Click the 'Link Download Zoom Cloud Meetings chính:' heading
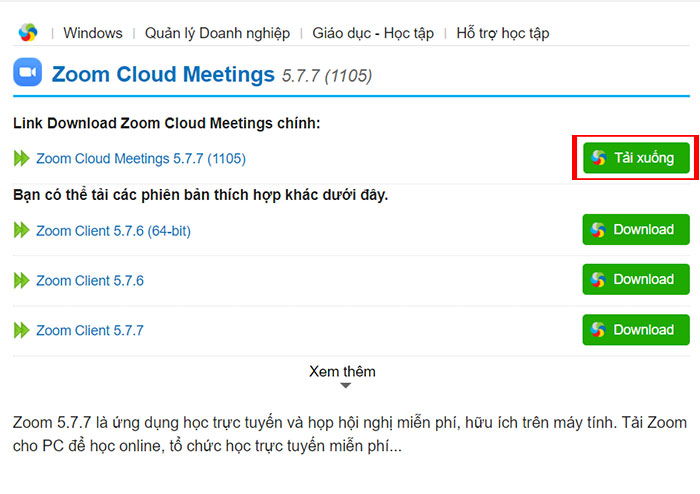This screenshot has width=700, height=494. point(167,123)
